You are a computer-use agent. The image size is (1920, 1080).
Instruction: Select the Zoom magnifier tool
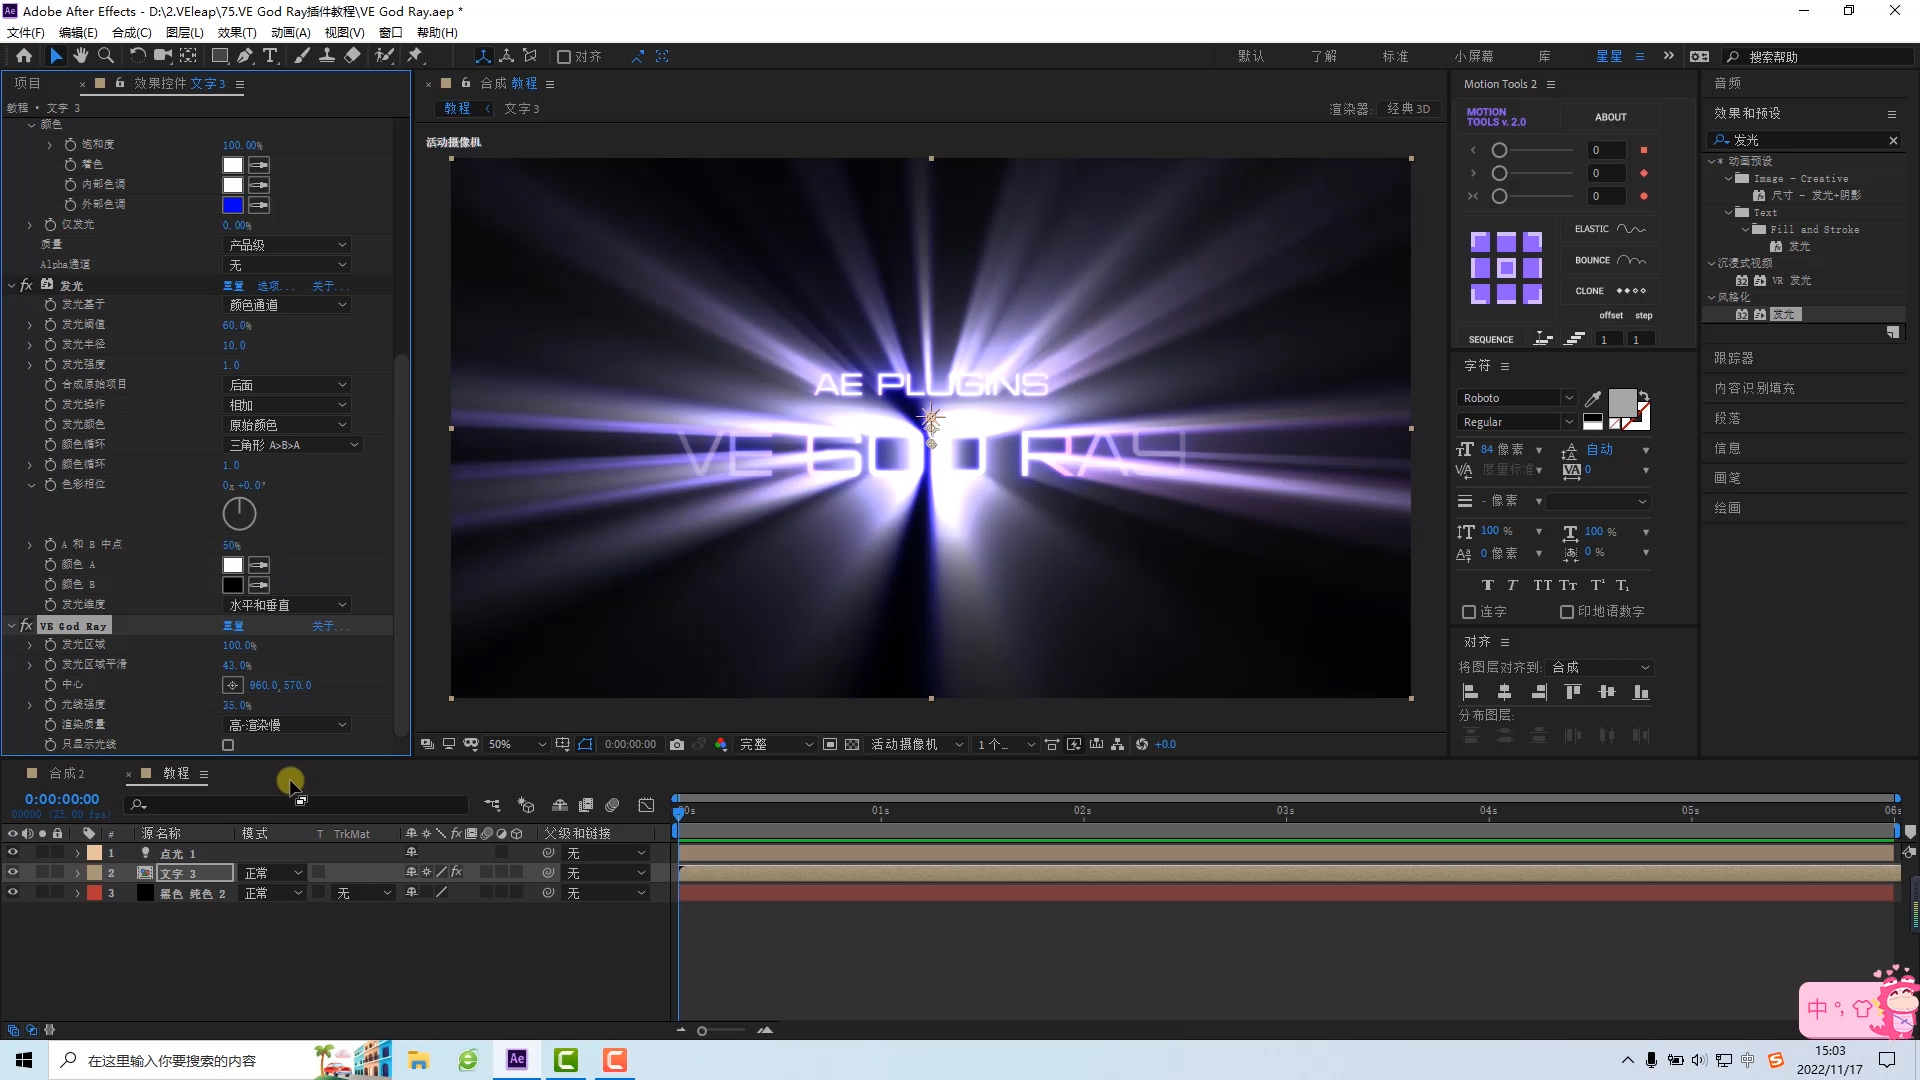pos(105,56)
